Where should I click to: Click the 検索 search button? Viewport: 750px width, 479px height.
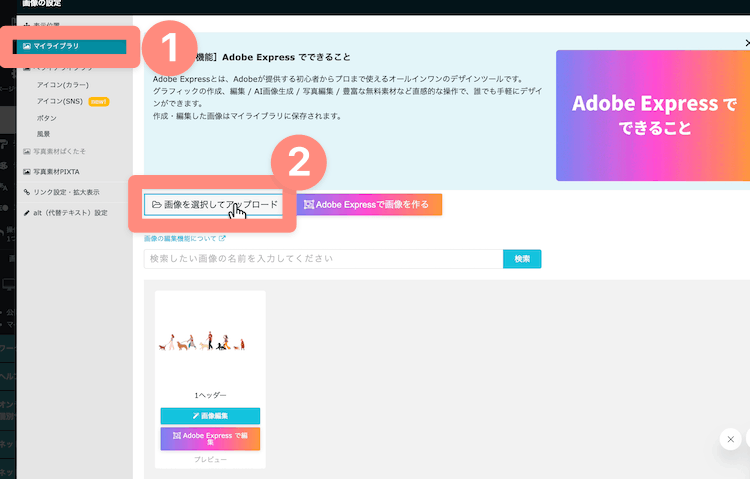tap(522, 259)
